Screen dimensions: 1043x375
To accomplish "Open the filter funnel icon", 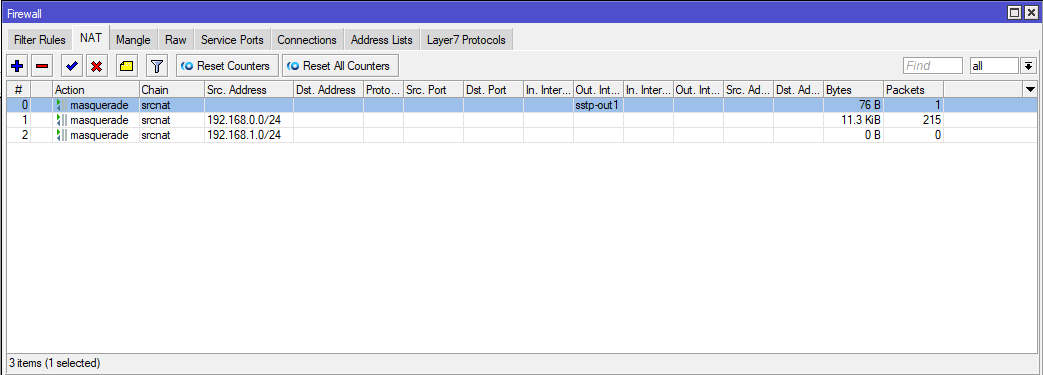I will click(x=156, y=66).
